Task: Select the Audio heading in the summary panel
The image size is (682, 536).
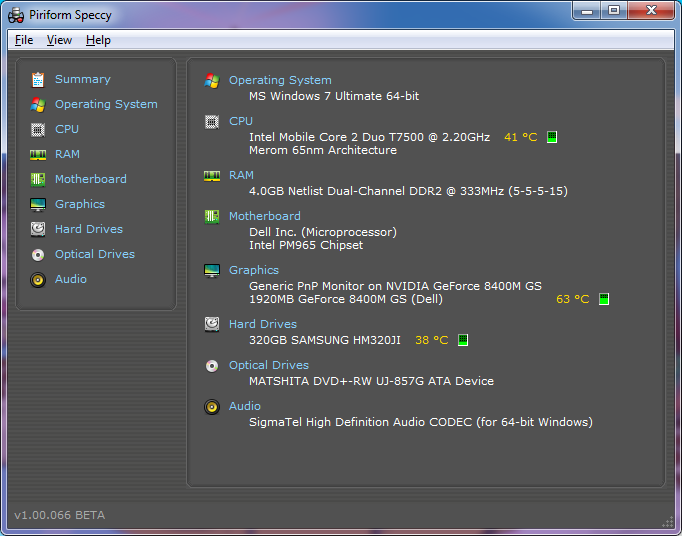Action: click(244, 406)
